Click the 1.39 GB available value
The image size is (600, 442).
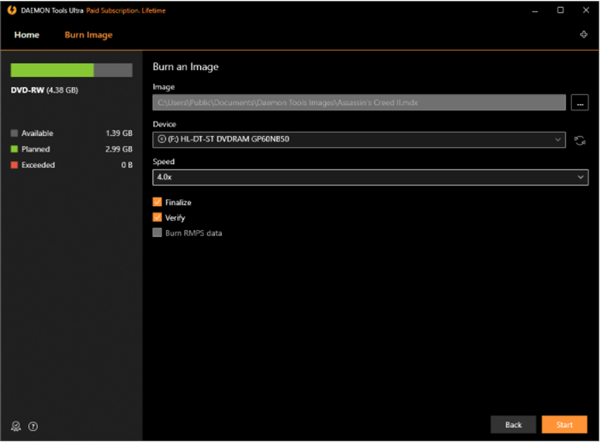point(119,133)
